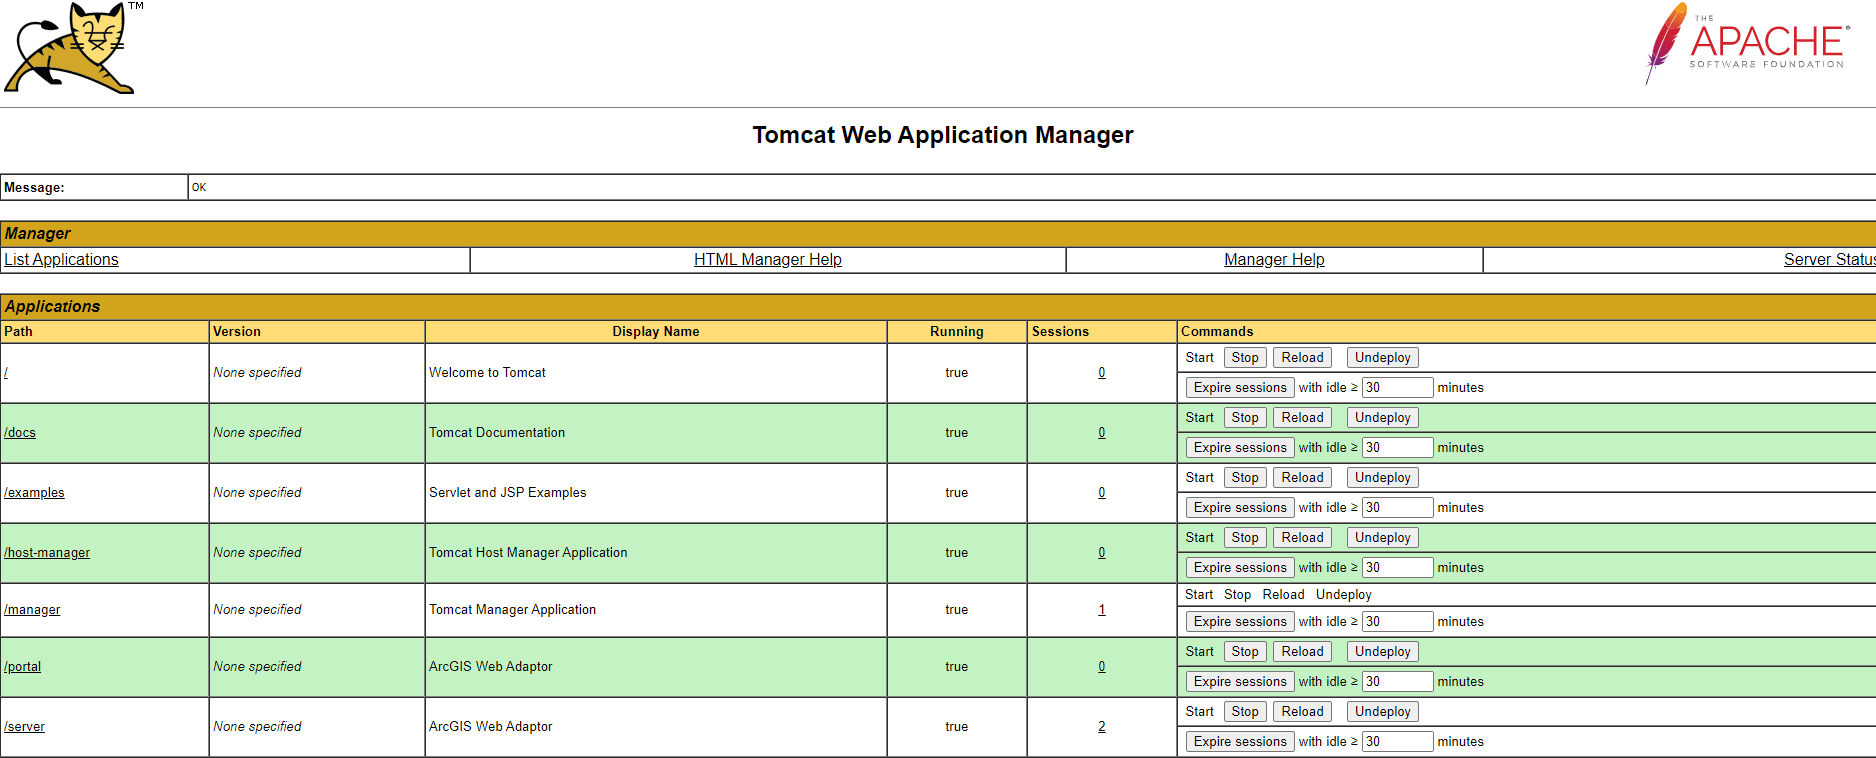Reload the /portal ArcGIS Web Adaptor
This screenshot has height=758, width=1876.
[x=1302, y=652]
